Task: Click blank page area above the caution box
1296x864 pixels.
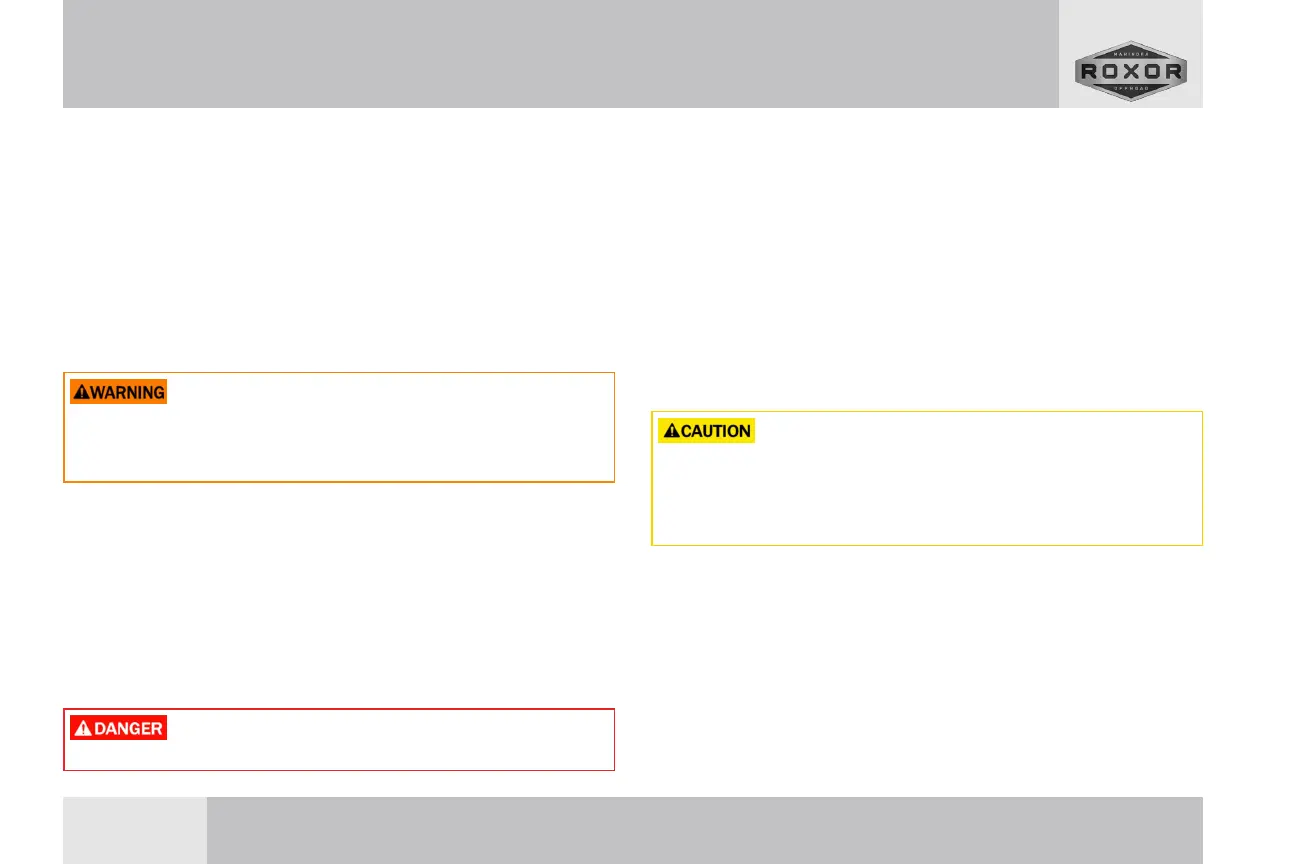Action: pyautogui.click(x=926, y=260)
